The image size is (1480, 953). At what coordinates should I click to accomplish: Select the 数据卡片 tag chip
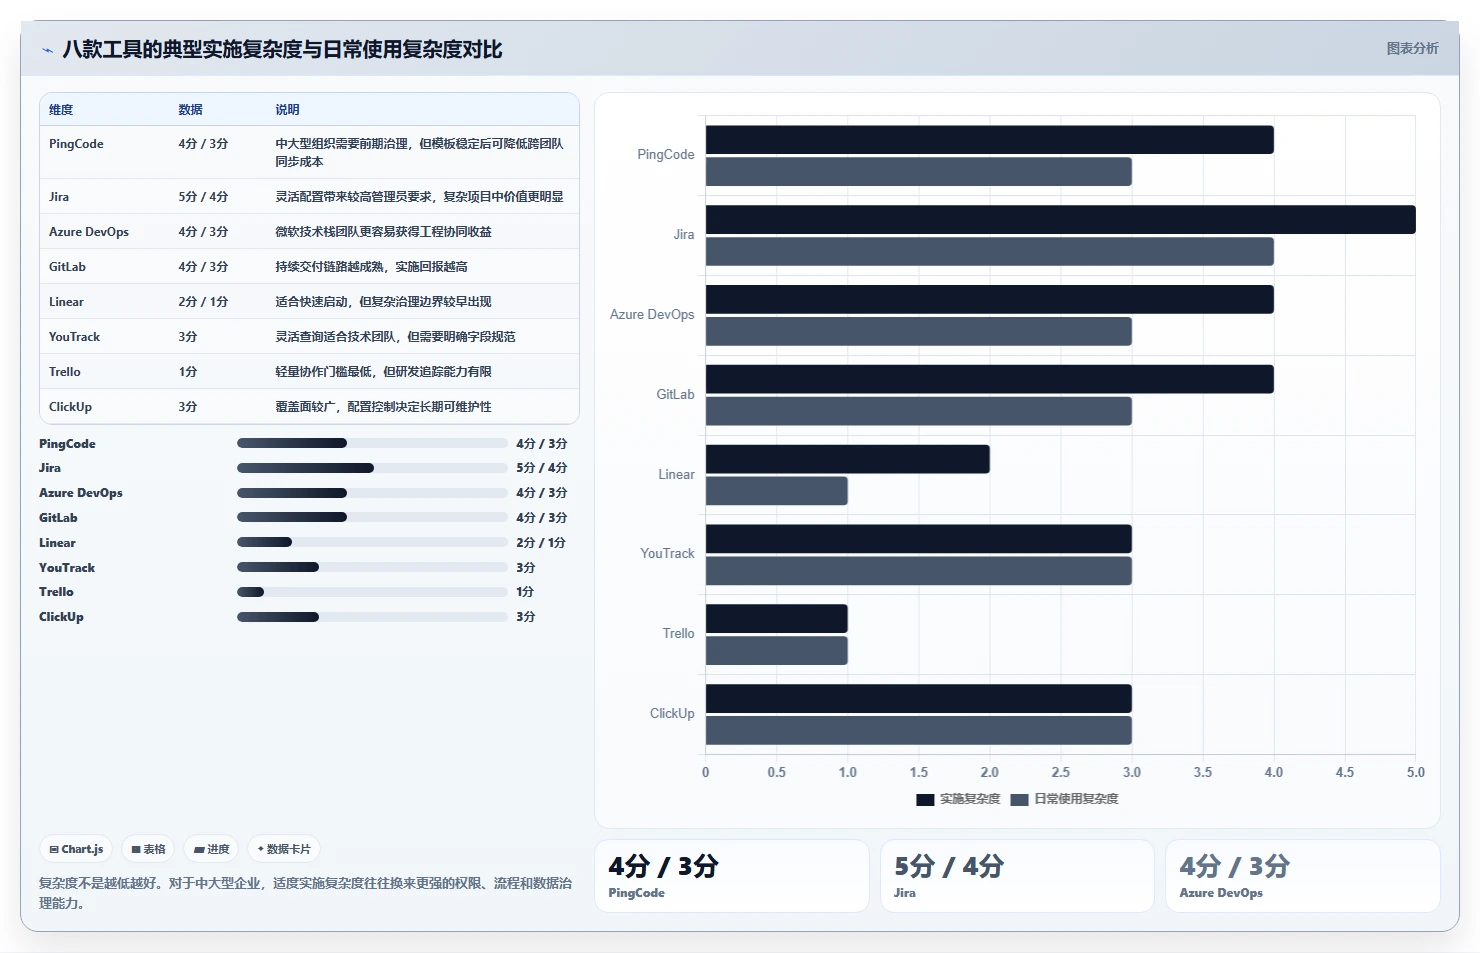pyautogui.click(x=284, y=849)
